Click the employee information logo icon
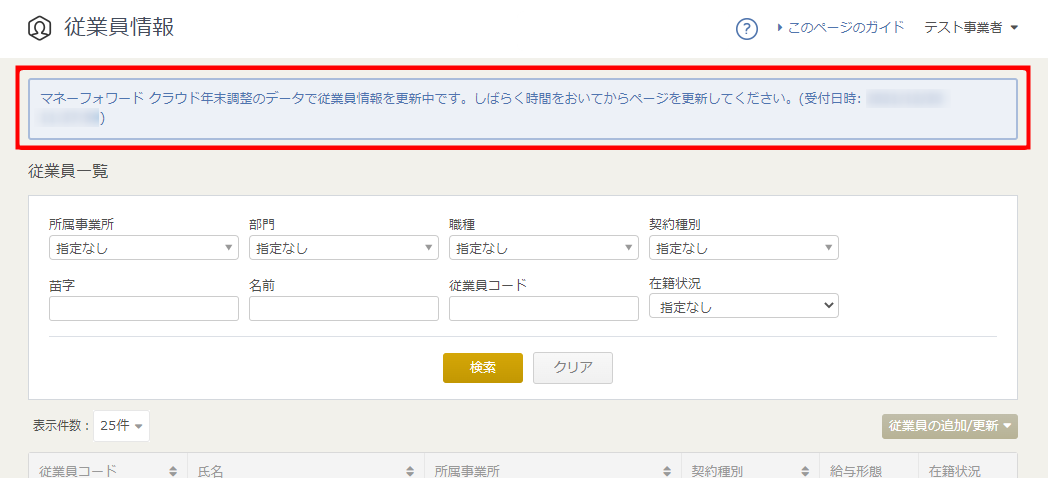Image resolution: width=1048 pixels, height=478 pixels. coord(39,28)
